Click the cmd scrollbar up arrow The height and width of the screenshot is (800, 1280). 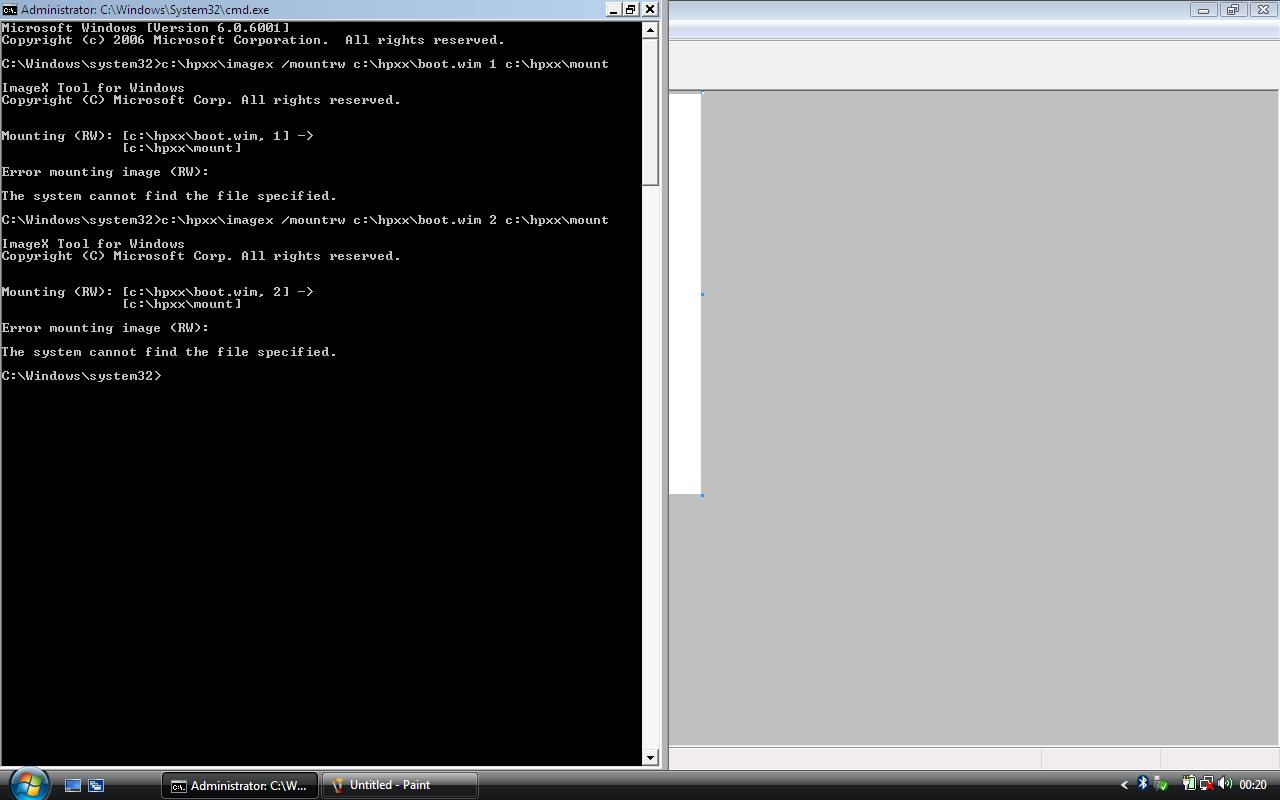[650, 30]
